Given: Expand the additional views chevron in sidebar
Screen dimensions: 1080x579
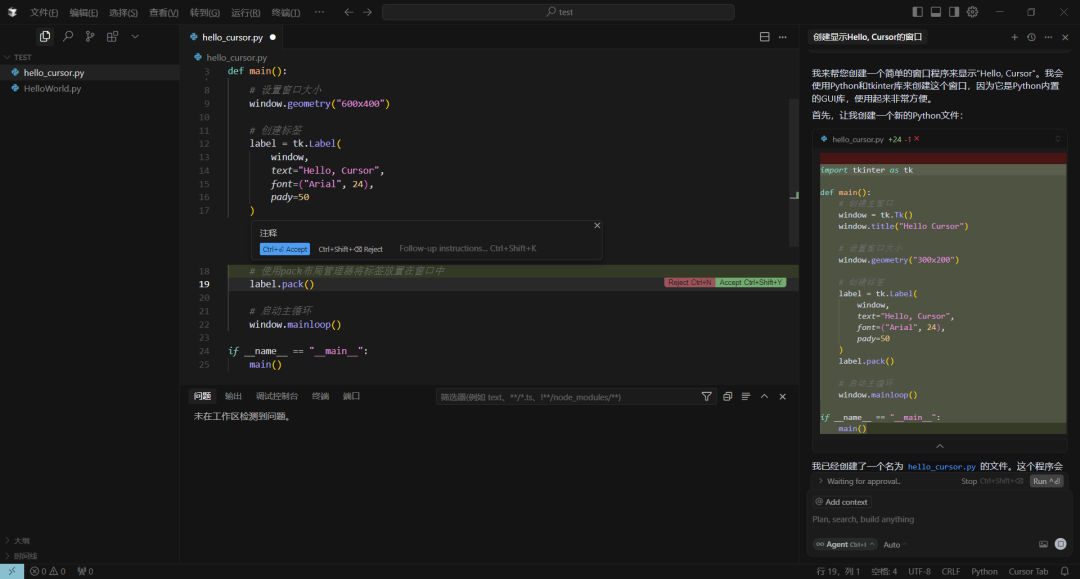Looking at the screenshot, I should [135, 36].
